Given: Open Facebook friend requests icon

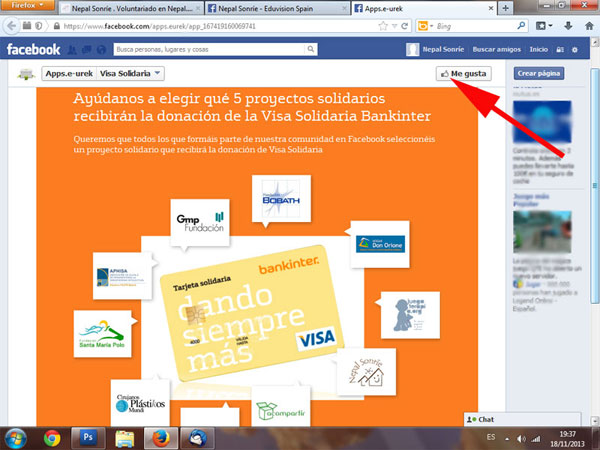Looking at the screenshot, I should [x=72, y=49].
